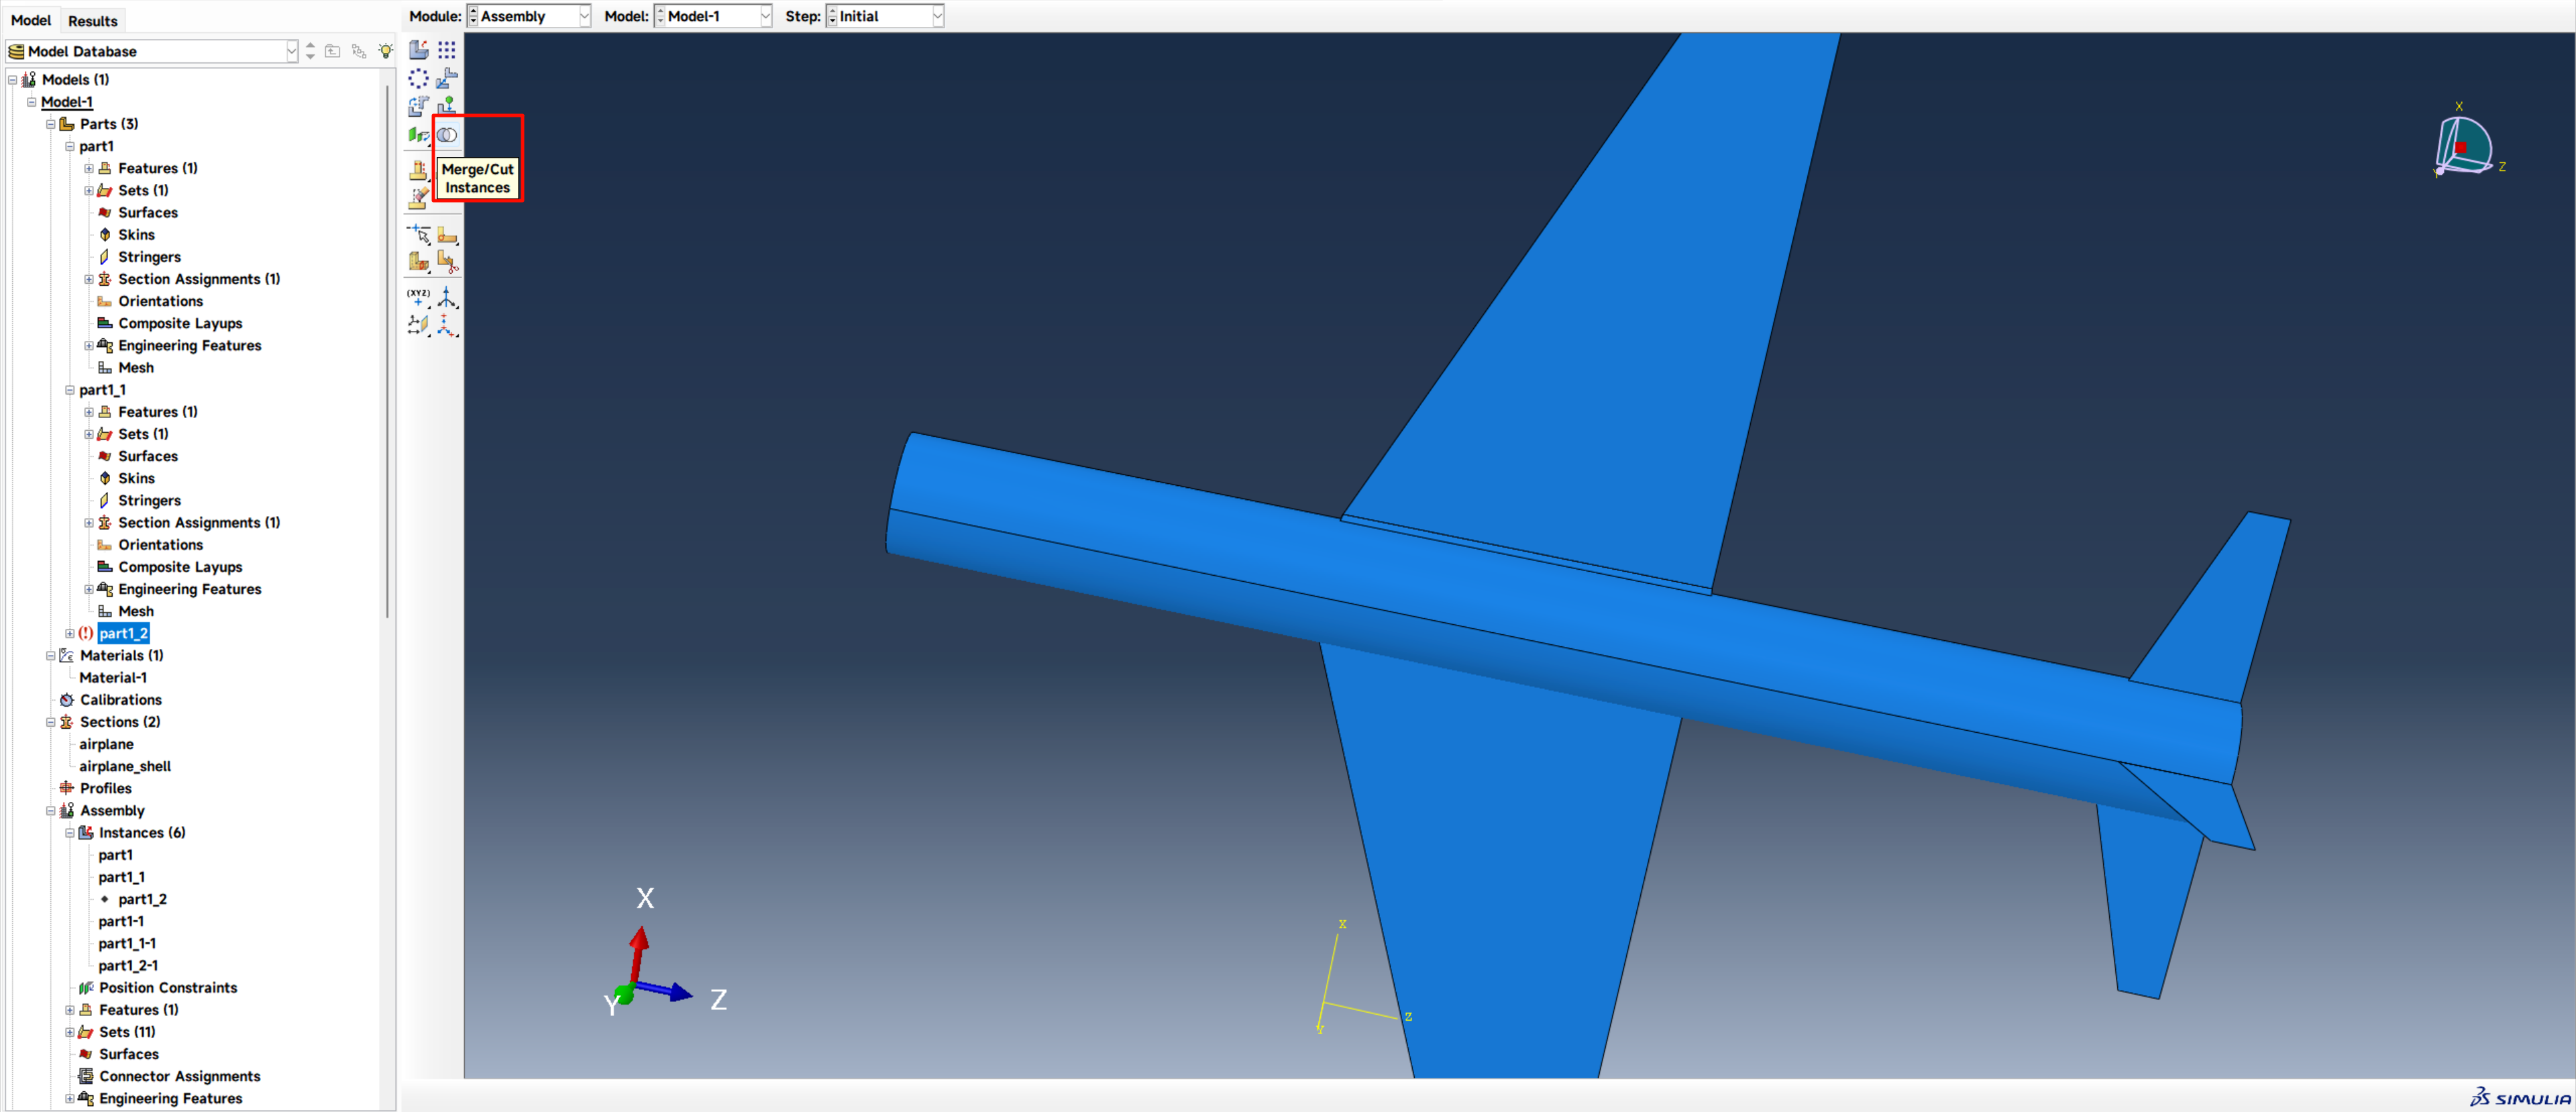This screenshot has width=2576, height=1112.
Task: Click the Linear Pattern tool icon
Action: 446,50
